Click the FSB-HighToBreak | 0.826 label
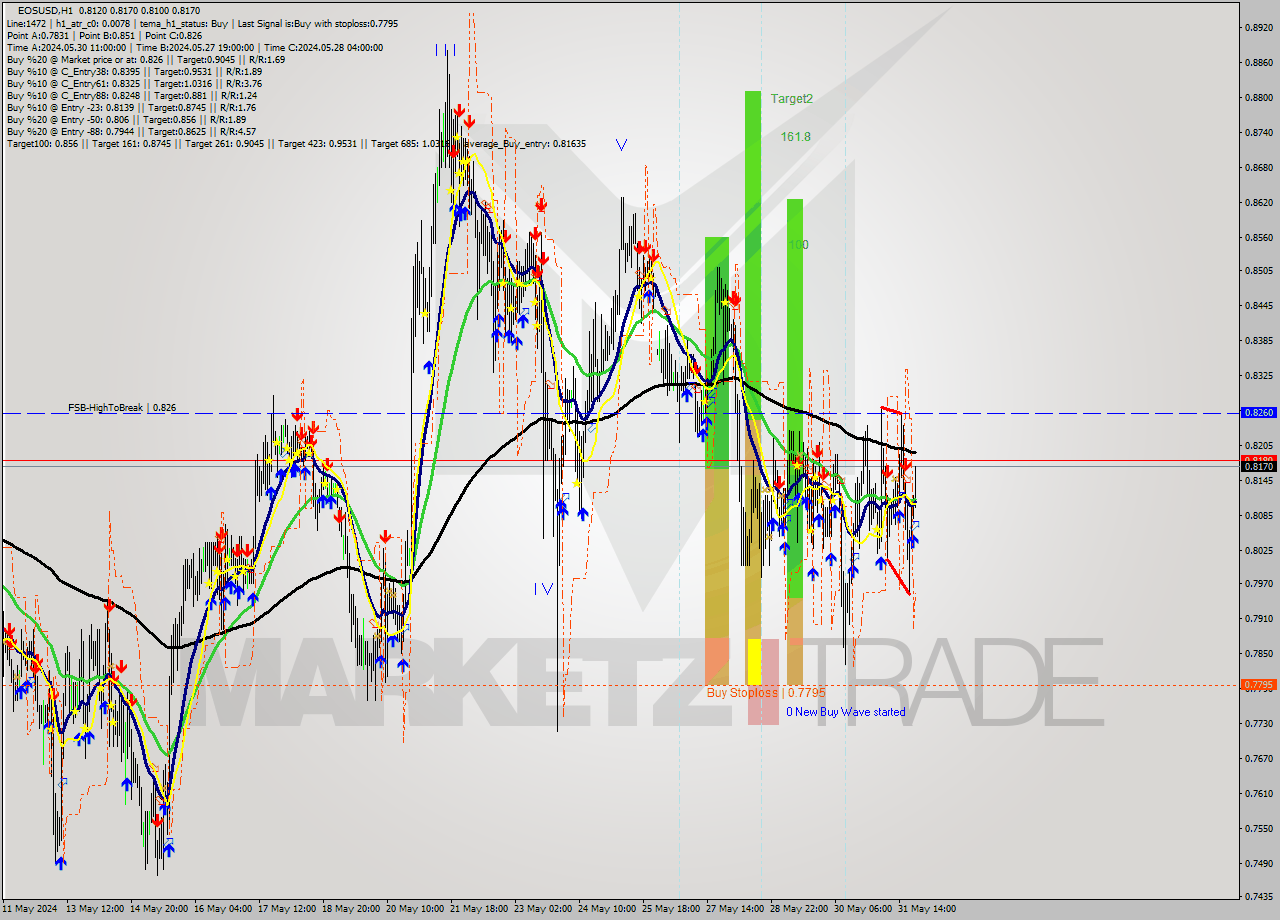Viewport: 1280px width, 920px height. 122,408
